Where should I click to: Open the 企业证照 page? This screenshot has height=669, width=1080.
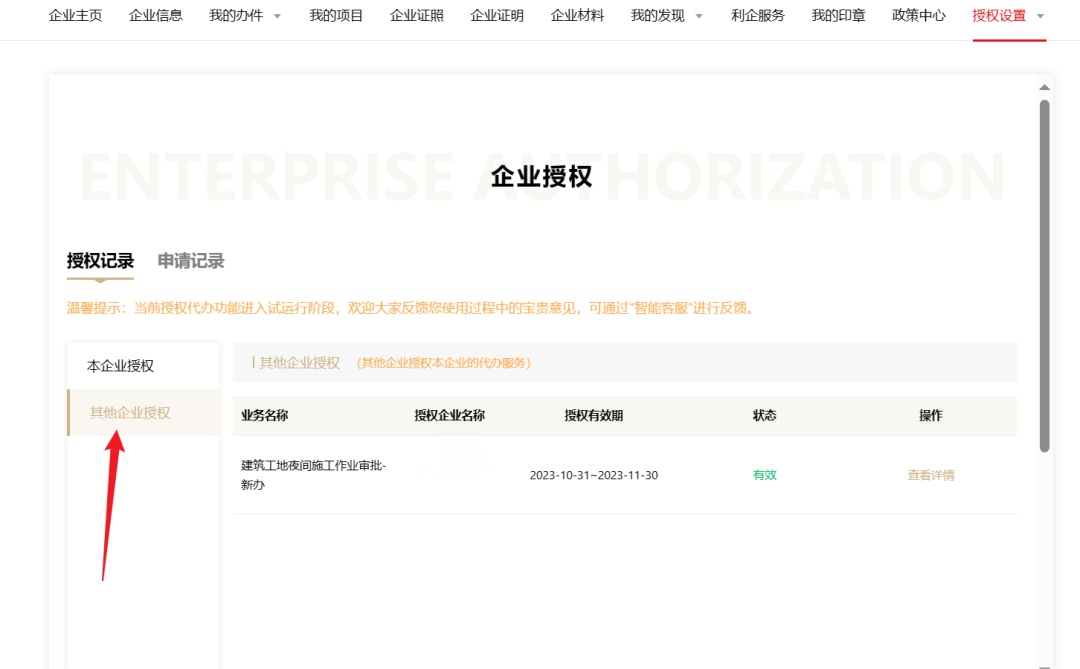pyautogui.click(x=416, y=16)
